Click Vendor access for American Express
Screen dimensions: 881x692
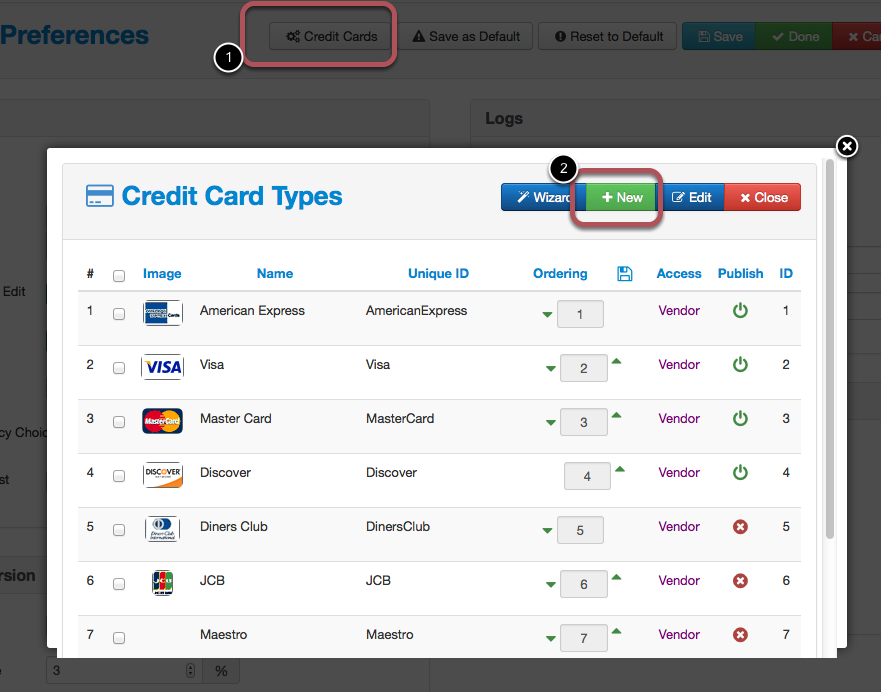[679, 311]
